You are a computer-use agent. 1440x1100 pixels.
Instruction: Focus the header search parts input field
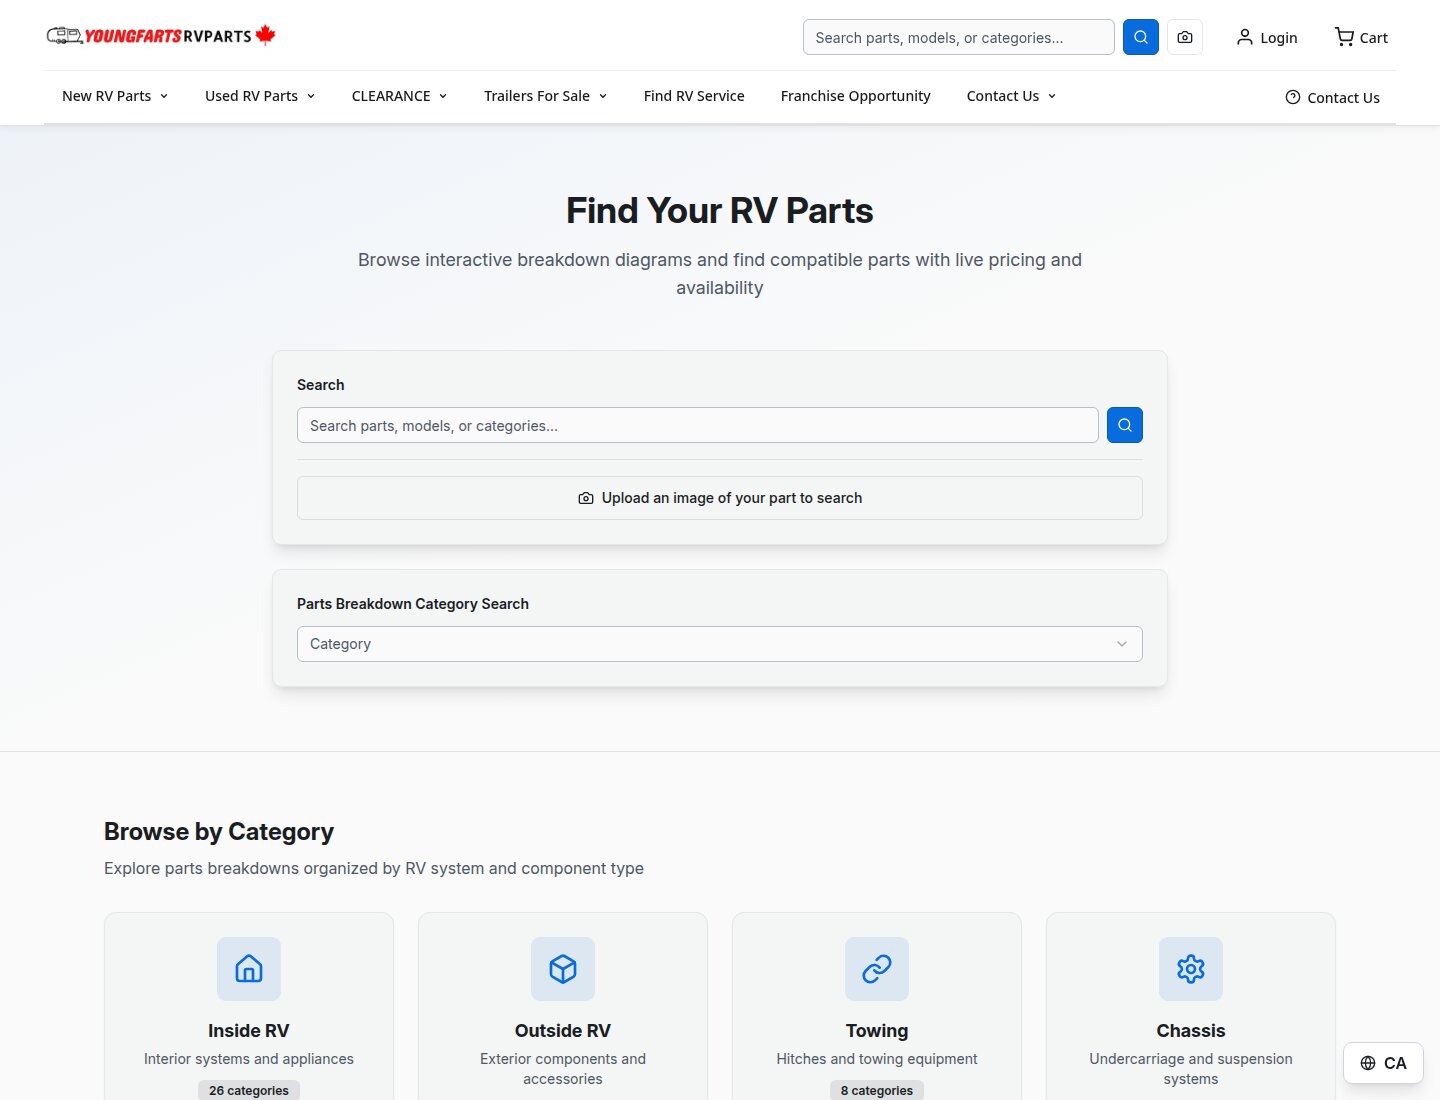[x=959, y=37]
